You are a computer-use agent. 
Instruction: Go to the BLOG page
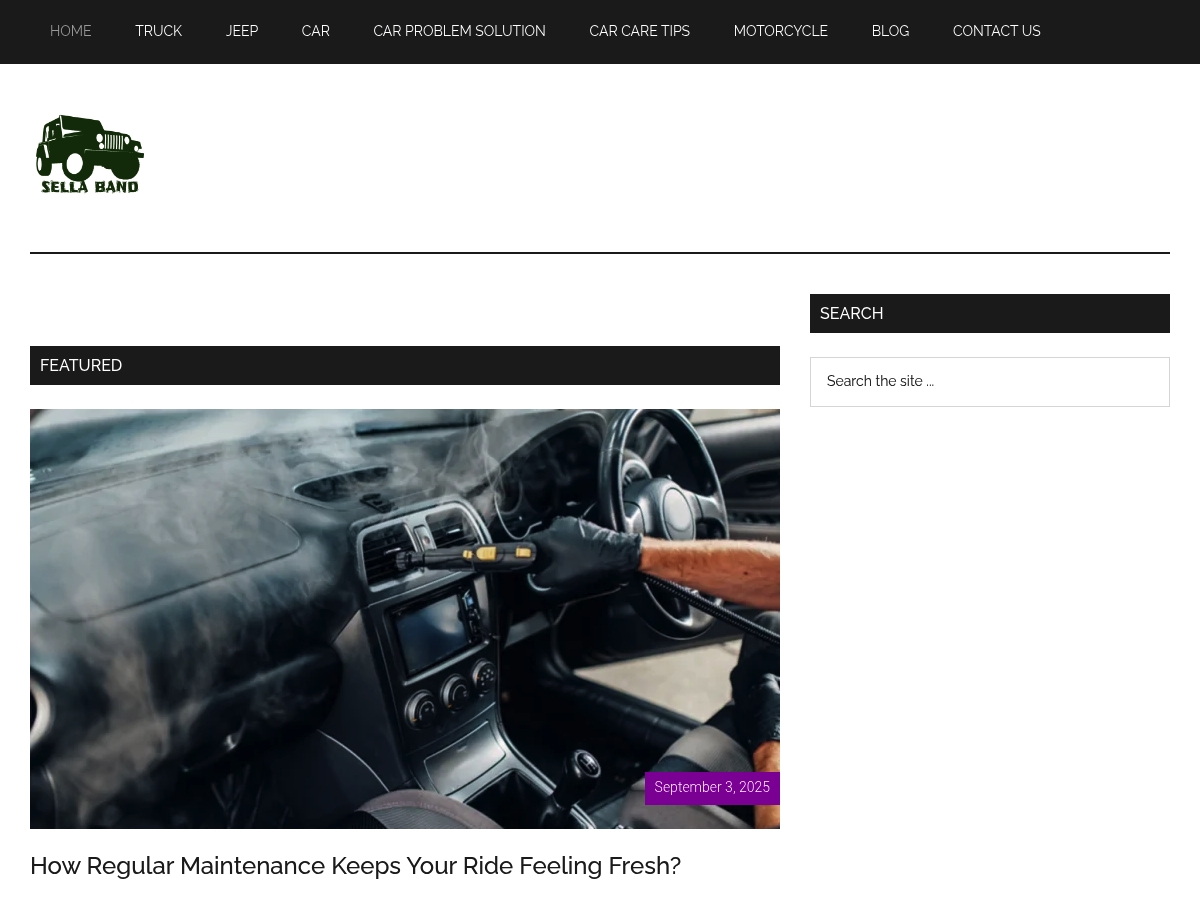[x=890, y=31]
